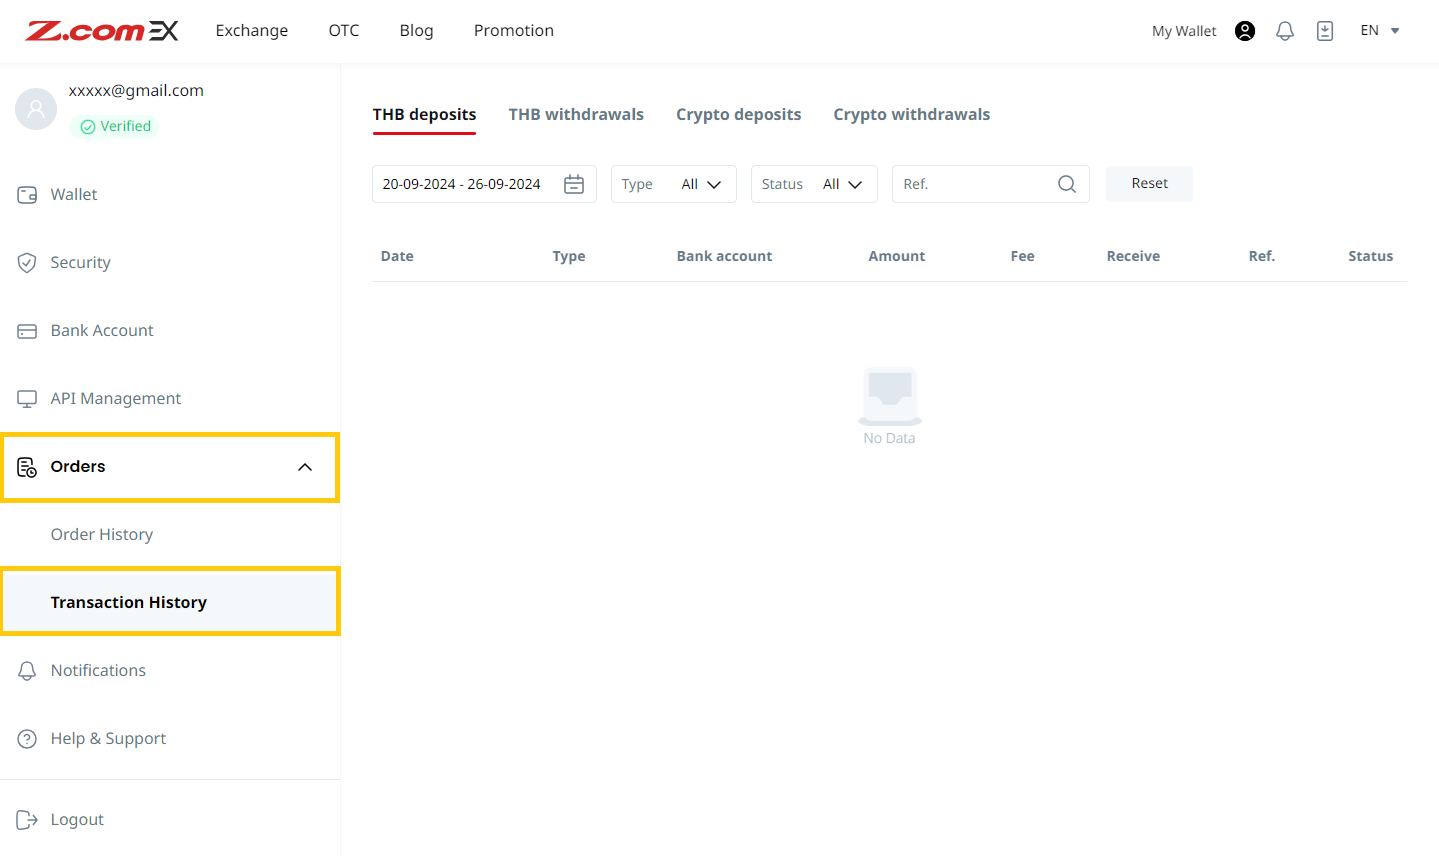The image size is (1439, 859).
Task: Click Logout text in sidebar
Action: click(77, 820)
